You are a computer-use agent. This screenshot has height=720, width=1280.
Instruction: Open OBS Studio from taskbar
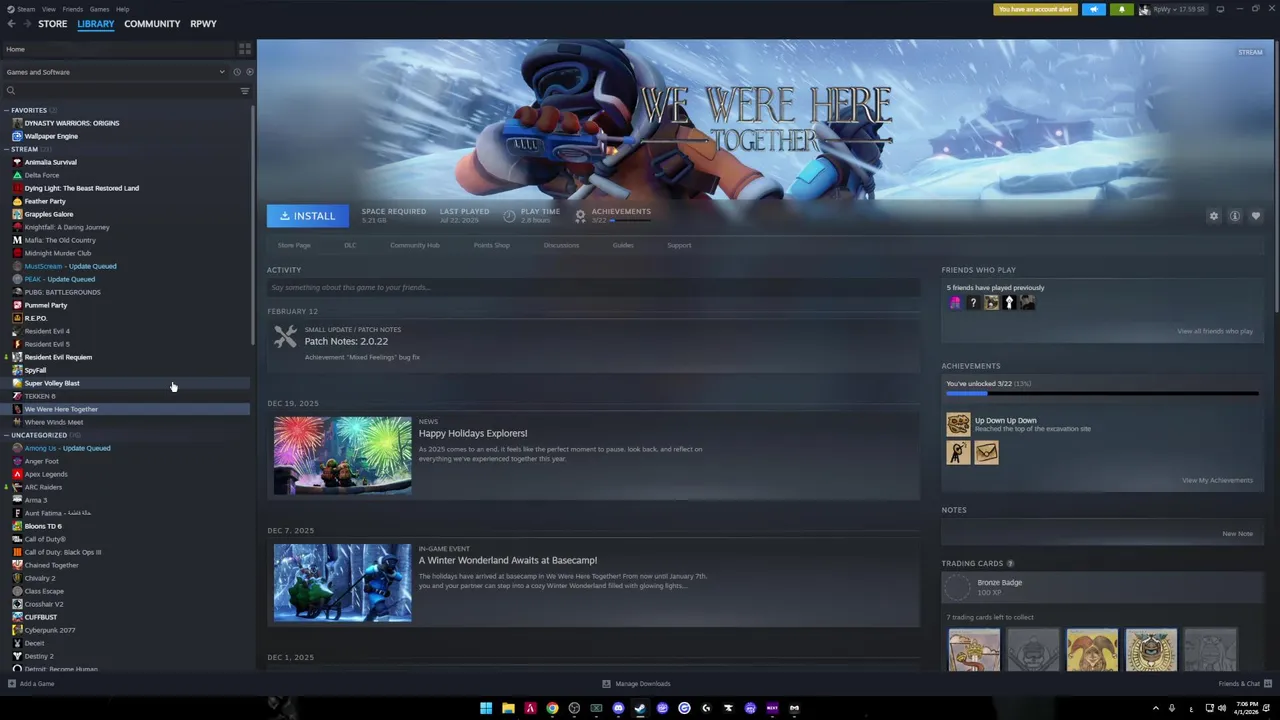pyautogui.click(x=574, y=708)
